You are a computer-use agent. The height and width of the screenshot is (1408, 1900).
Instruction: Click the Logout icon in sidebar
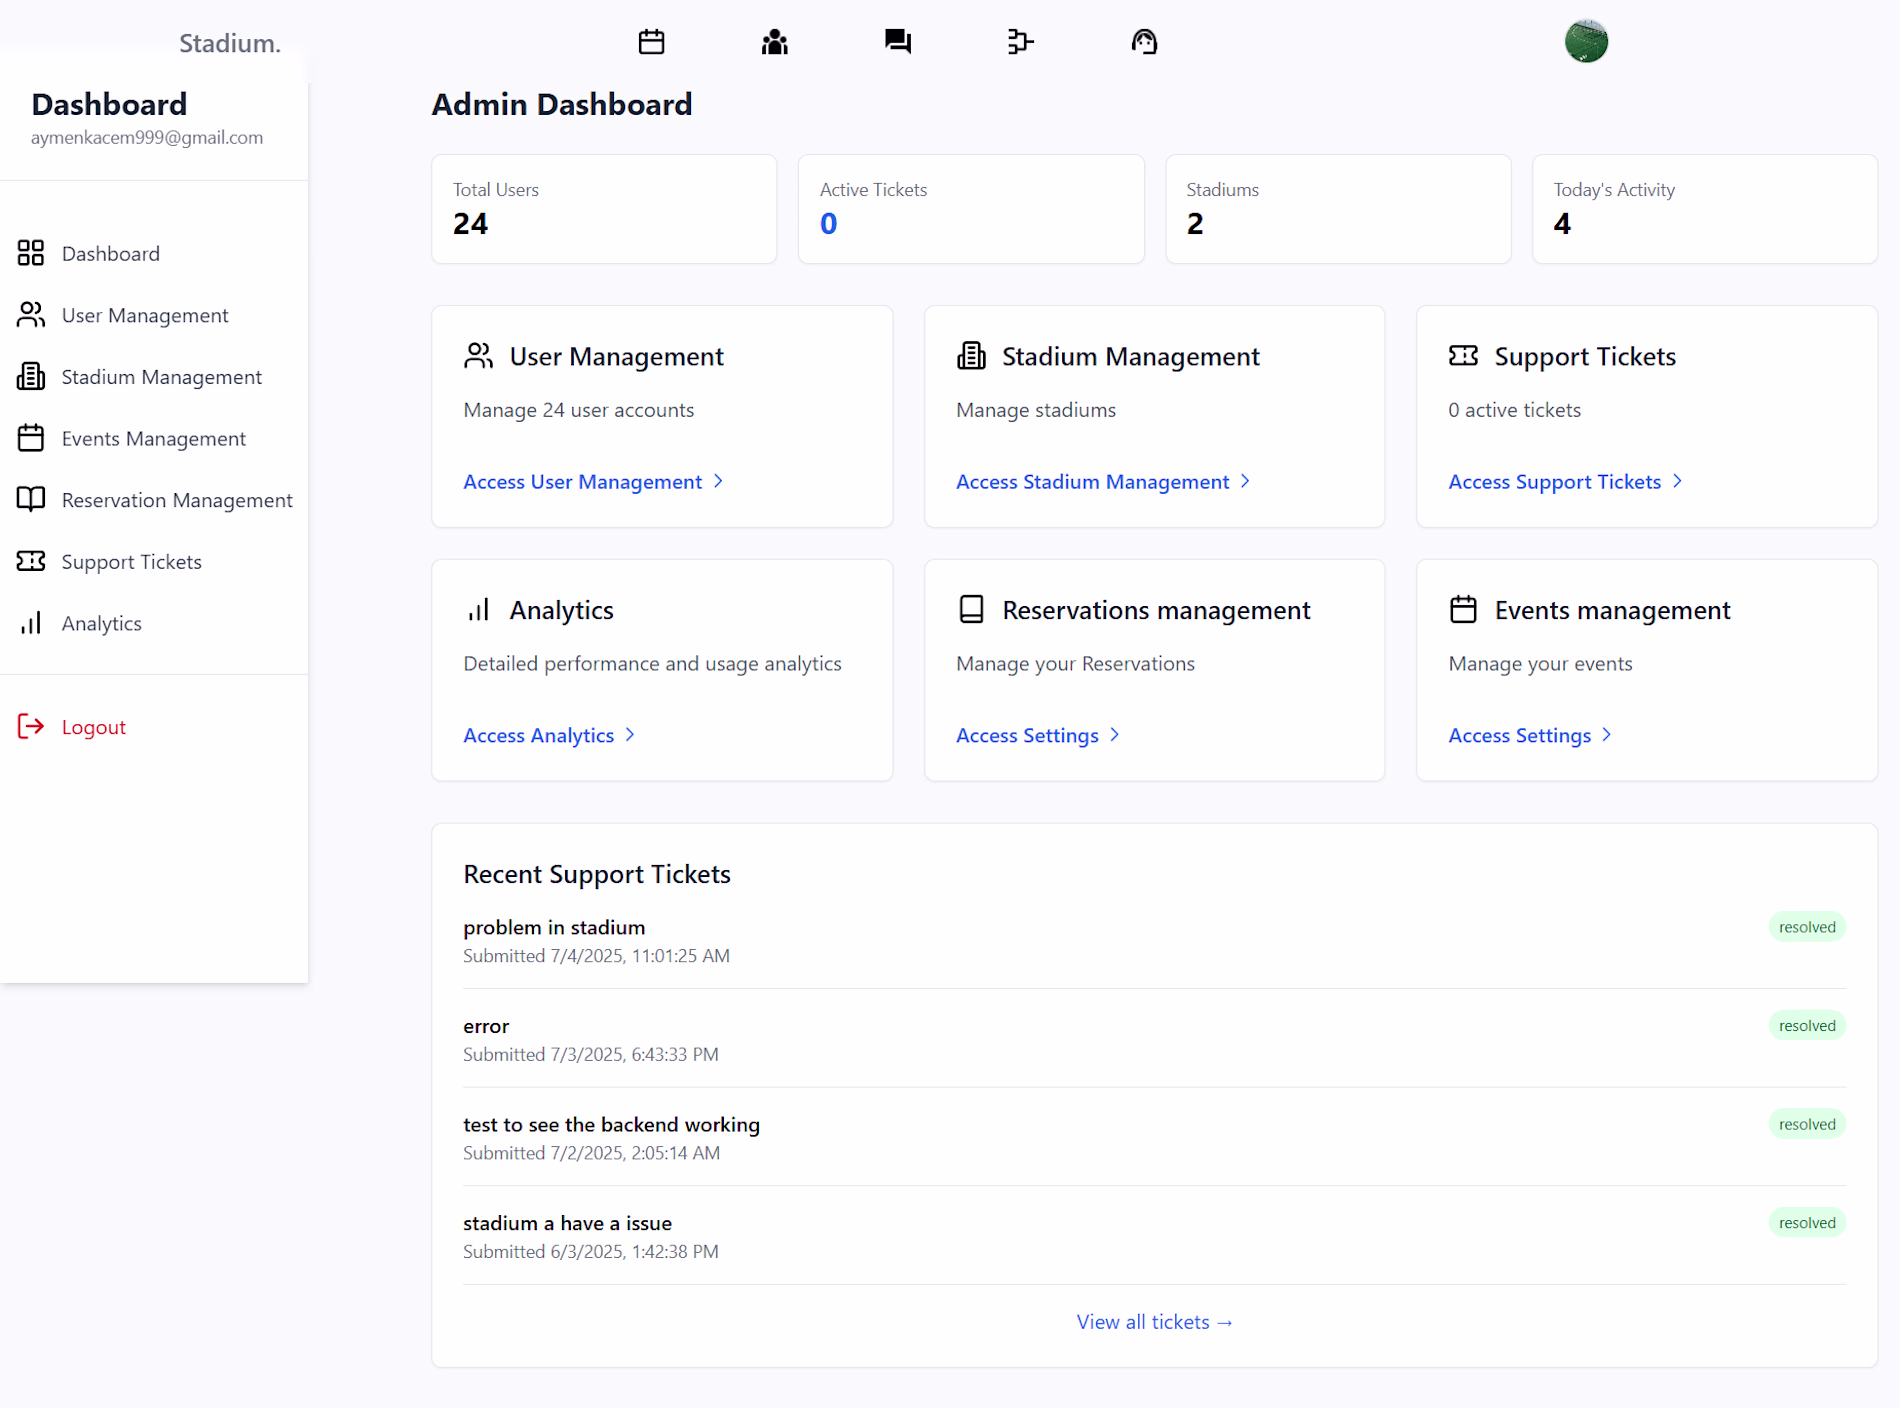tap(31, 727)
